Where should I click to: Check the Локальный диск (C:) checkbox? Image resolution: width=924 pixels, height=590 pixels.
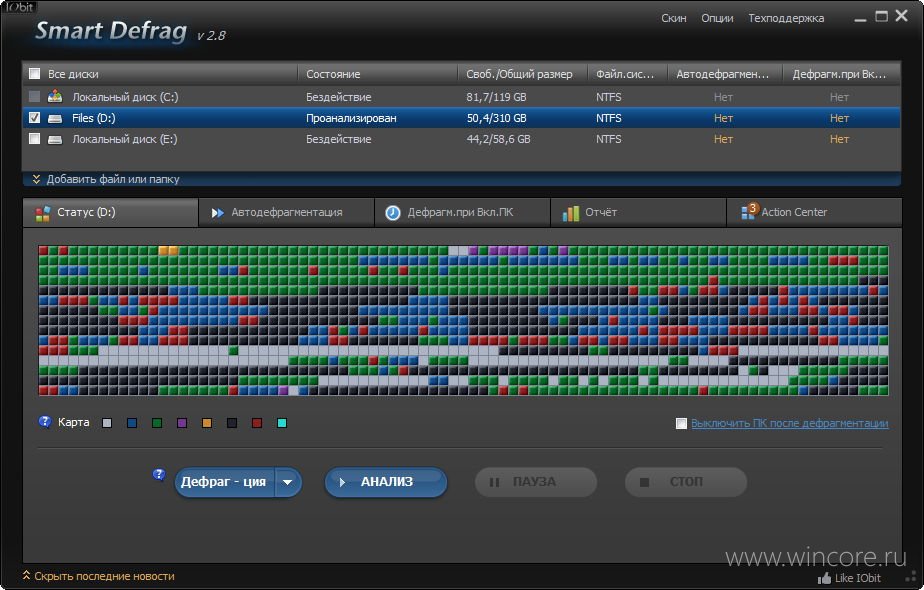click(x=35, y=96)
